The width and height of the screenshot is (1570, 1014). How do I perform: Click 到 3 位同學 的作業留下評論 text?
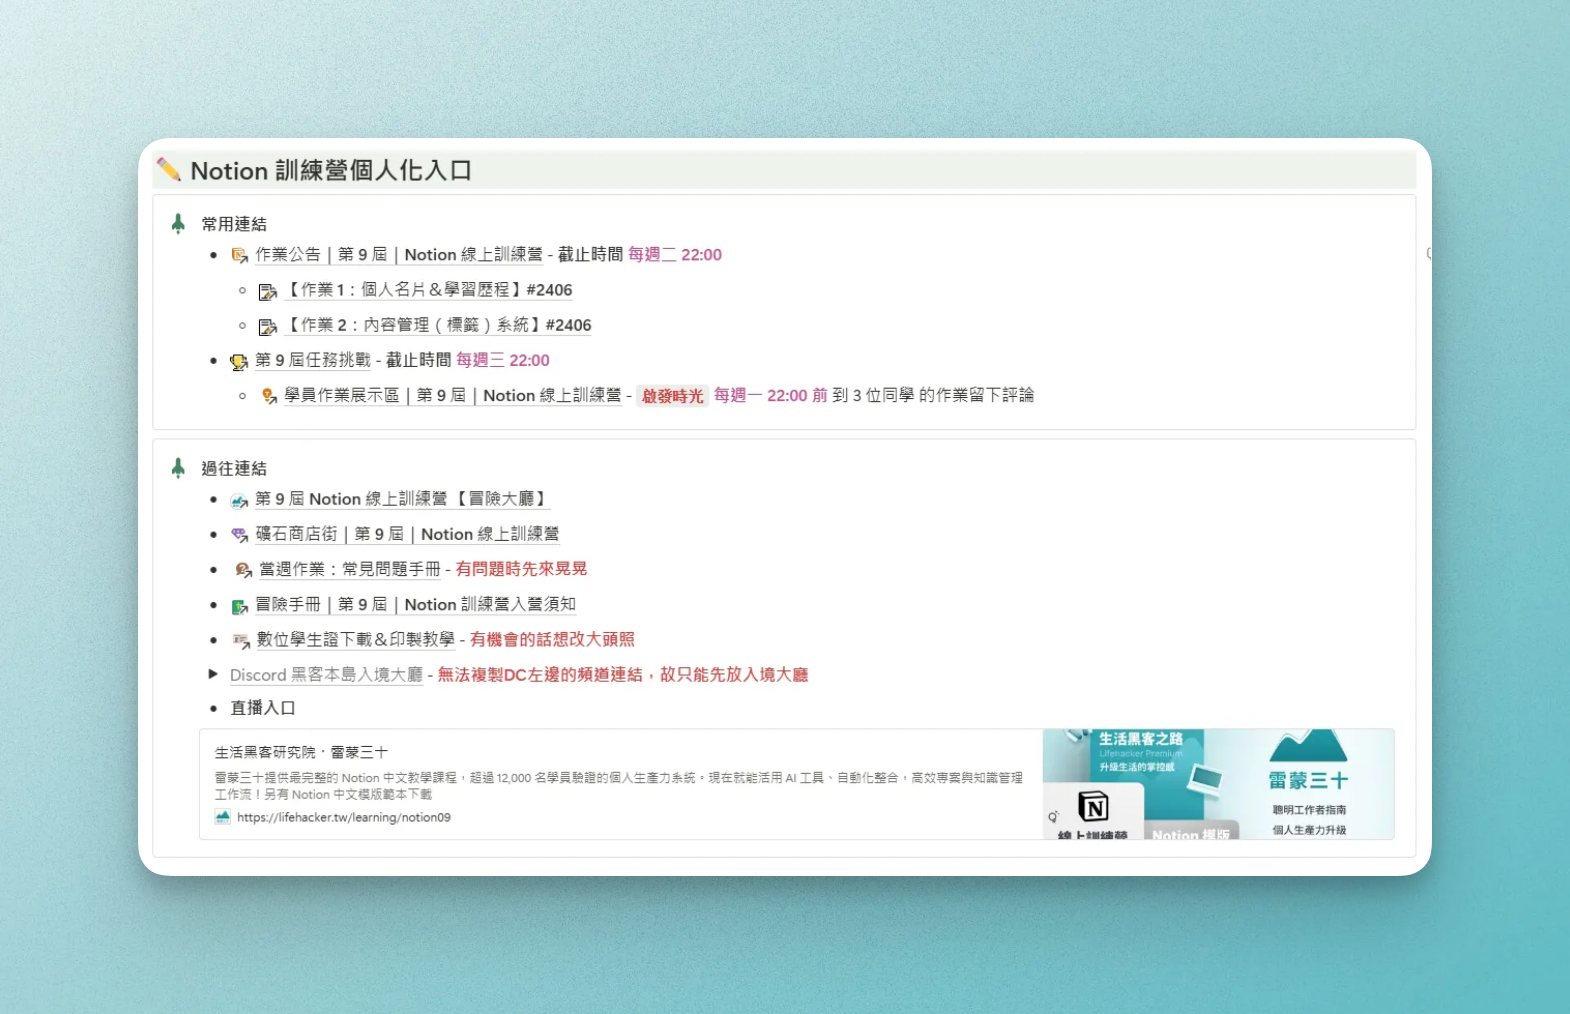point(934,395)
